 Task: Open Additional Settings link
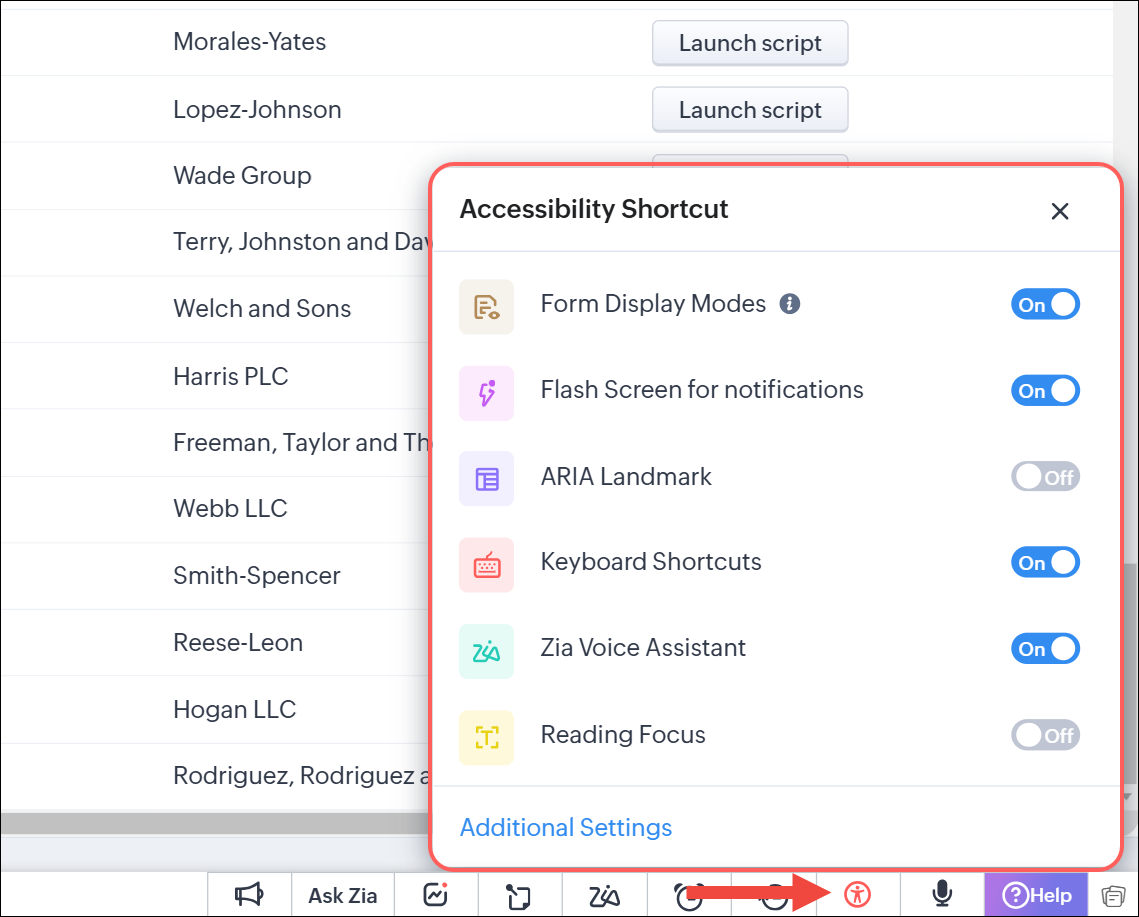pos(565,827)
